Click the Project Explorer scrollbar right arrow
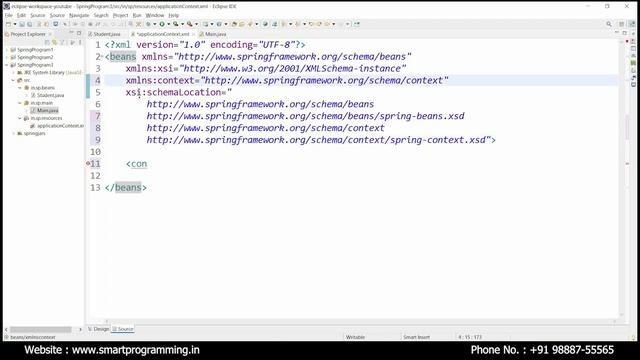This screenshot has width=640, height=360. click(x=80, y=329)
